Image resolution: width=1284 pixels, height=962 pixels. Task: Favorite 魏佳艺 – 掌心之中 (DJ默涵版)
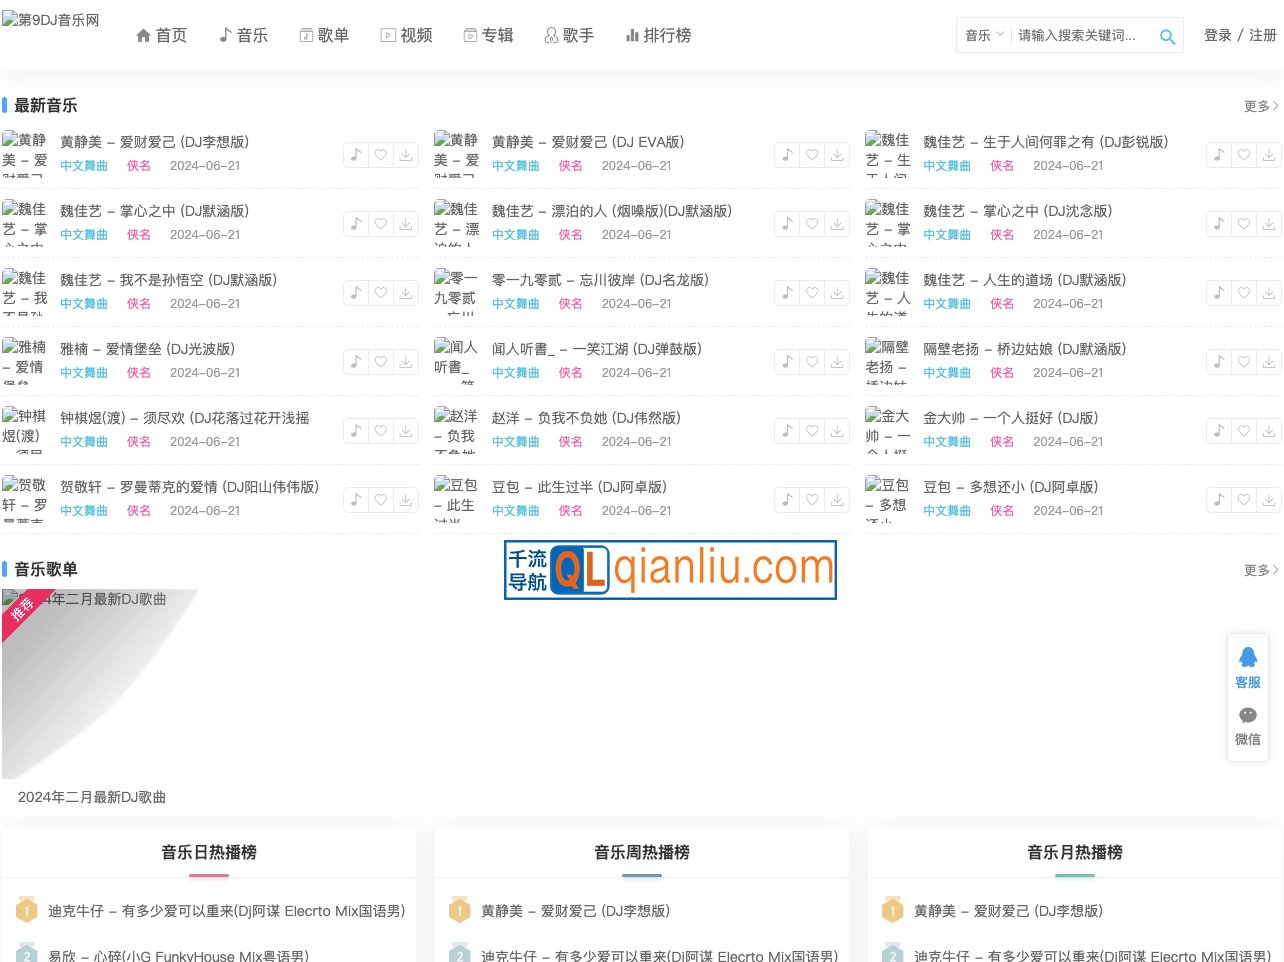pyautogui.click(x=381, y=224)
